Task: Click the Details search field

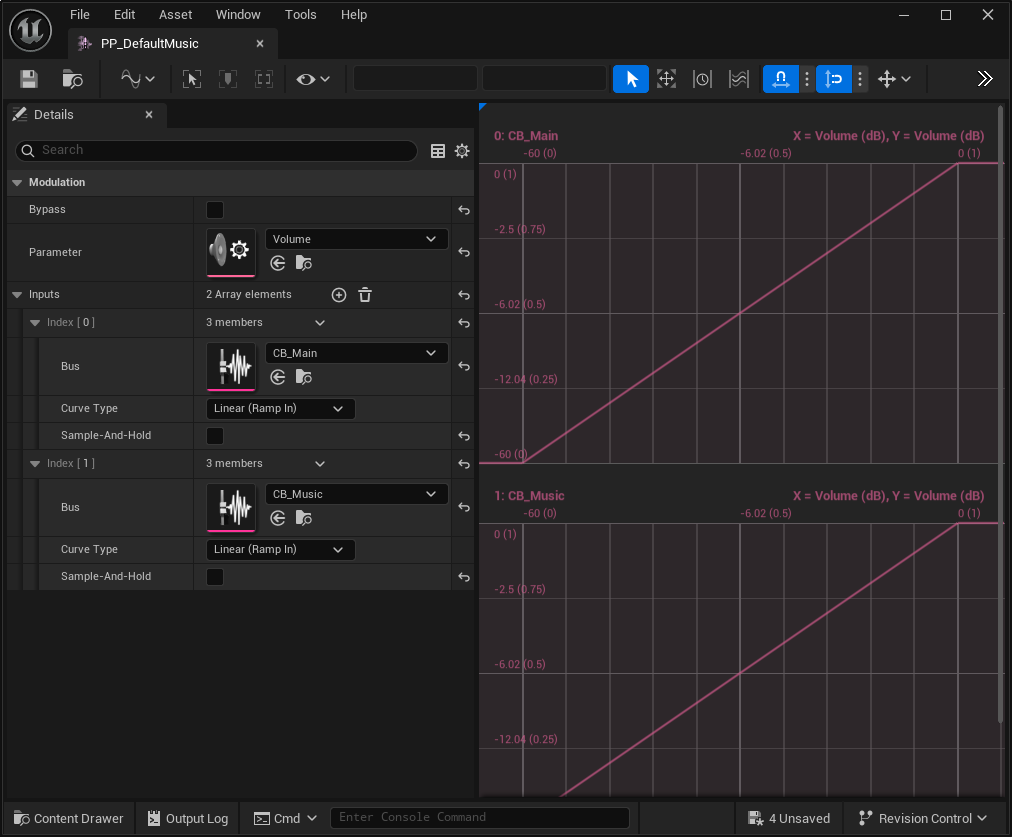Action: [x=216, y=150]
